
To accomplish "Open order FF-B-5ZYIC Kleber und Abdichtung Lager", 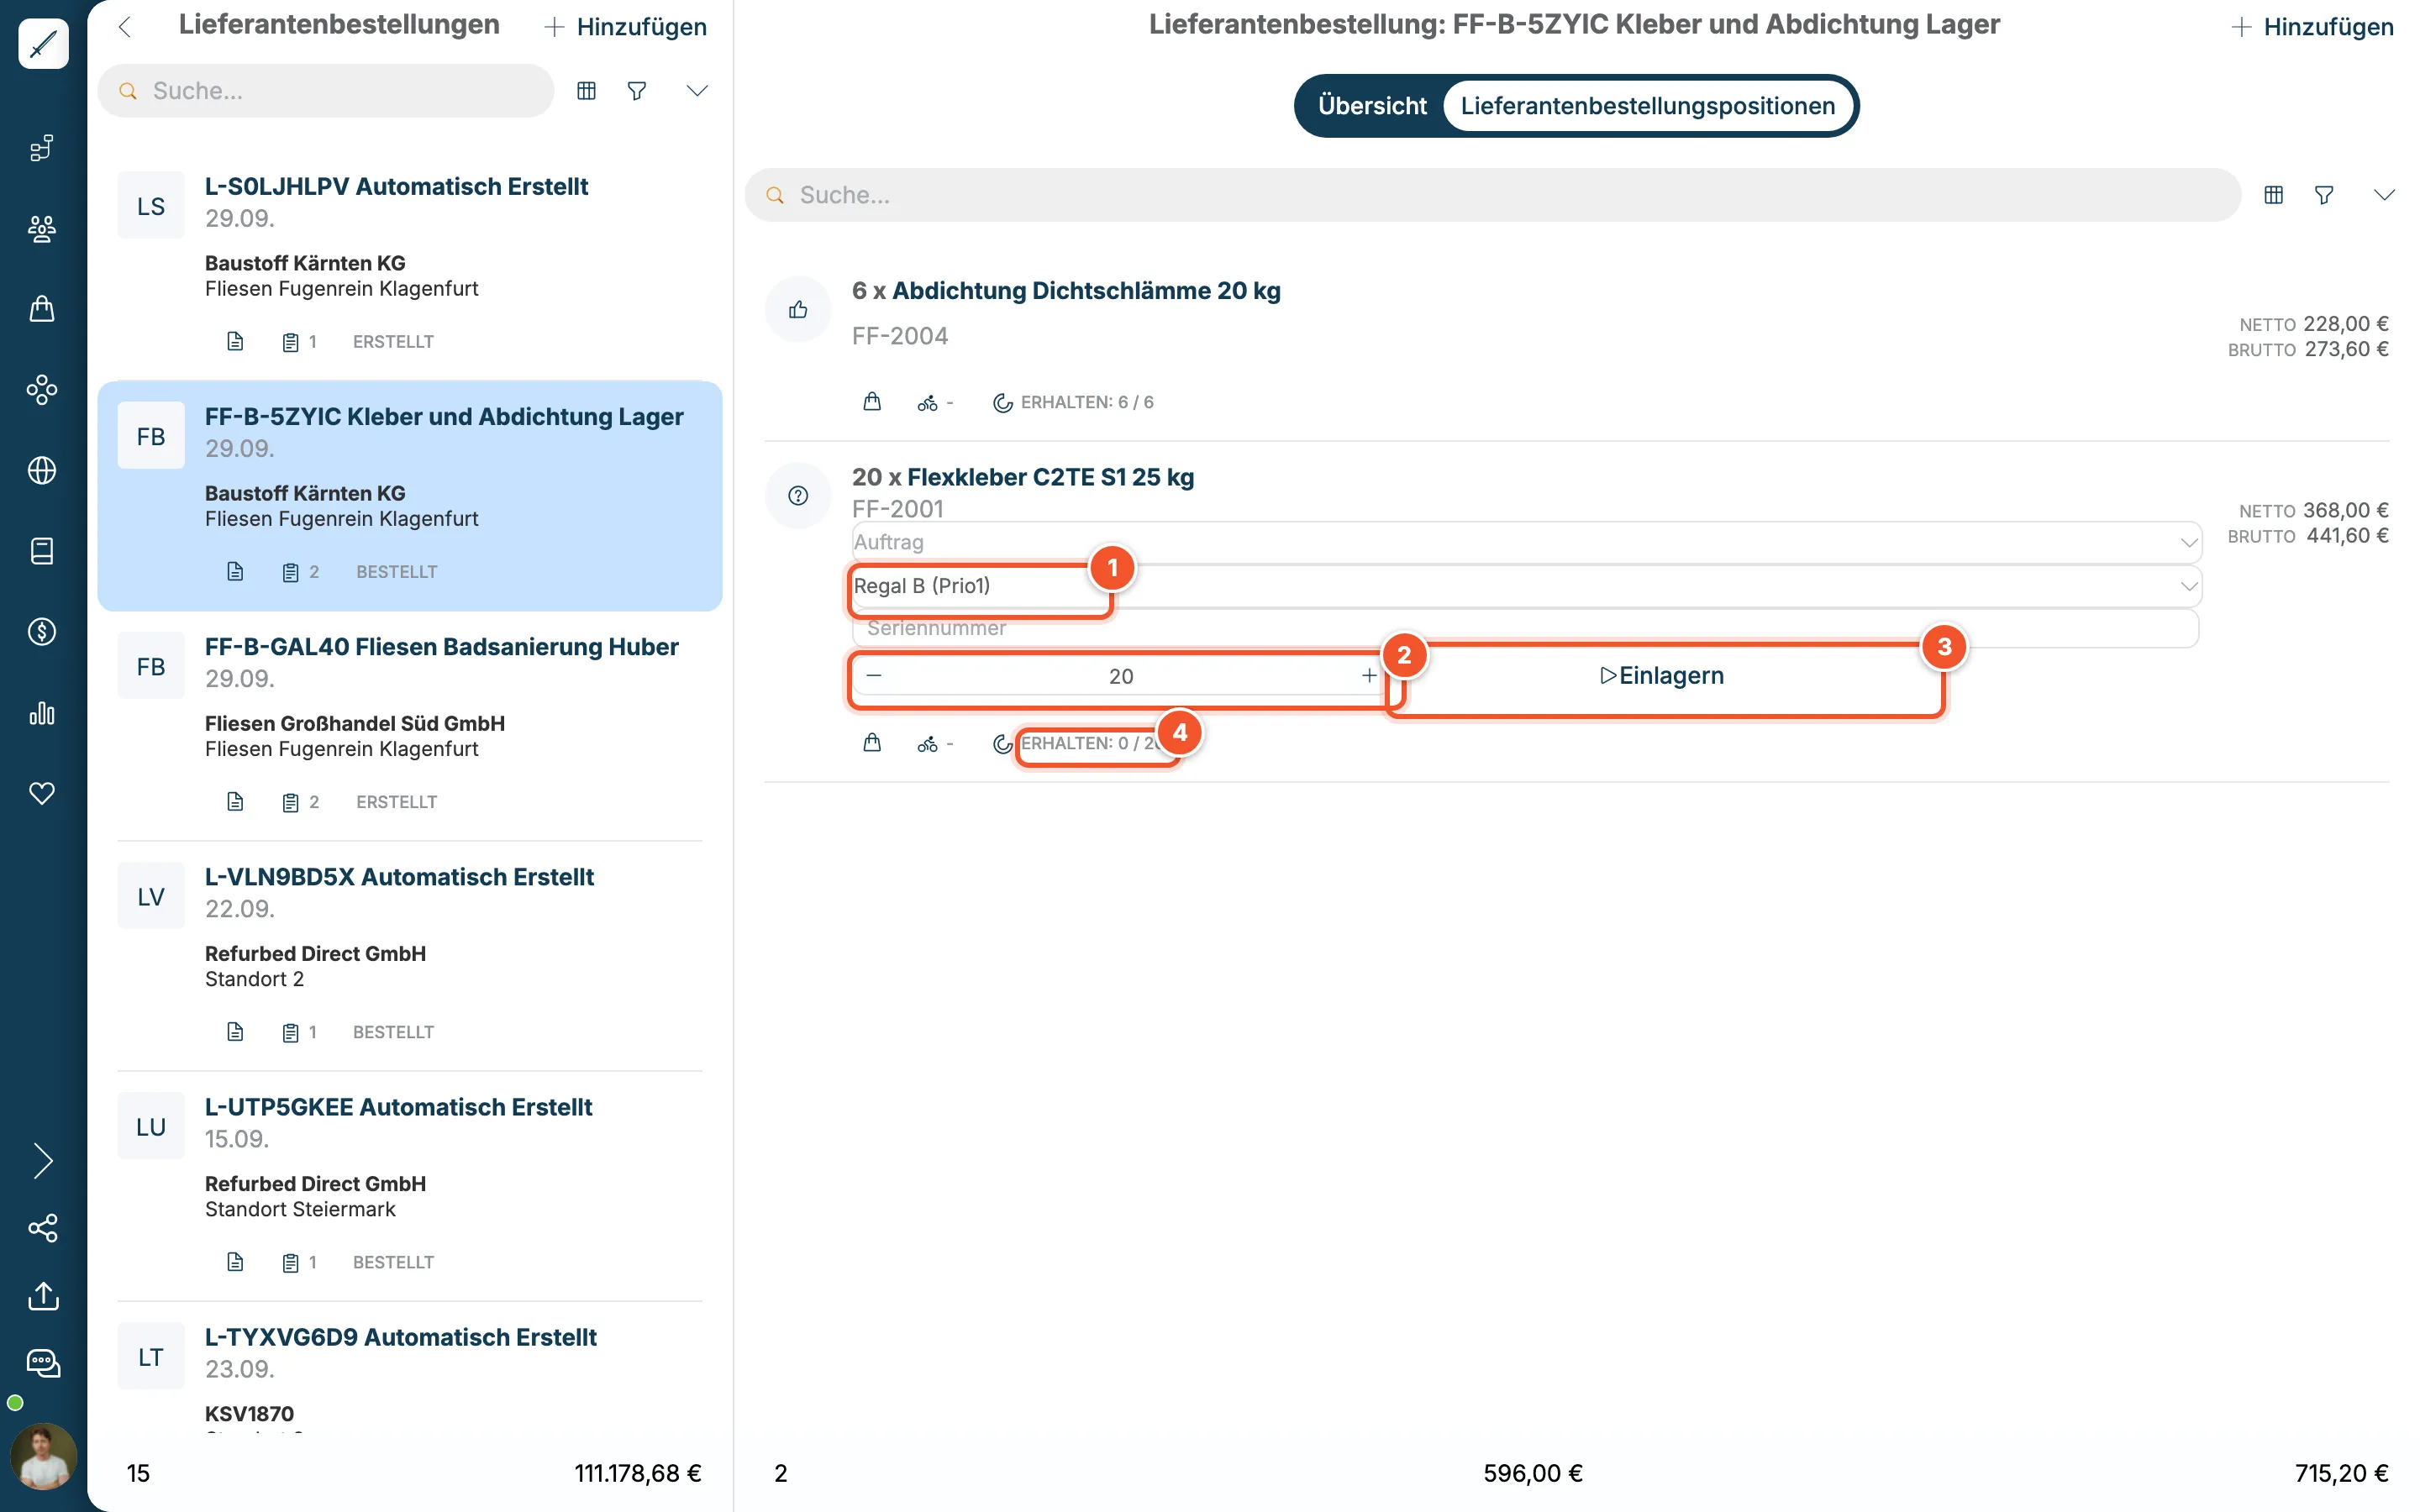I will tap(410, 496).
